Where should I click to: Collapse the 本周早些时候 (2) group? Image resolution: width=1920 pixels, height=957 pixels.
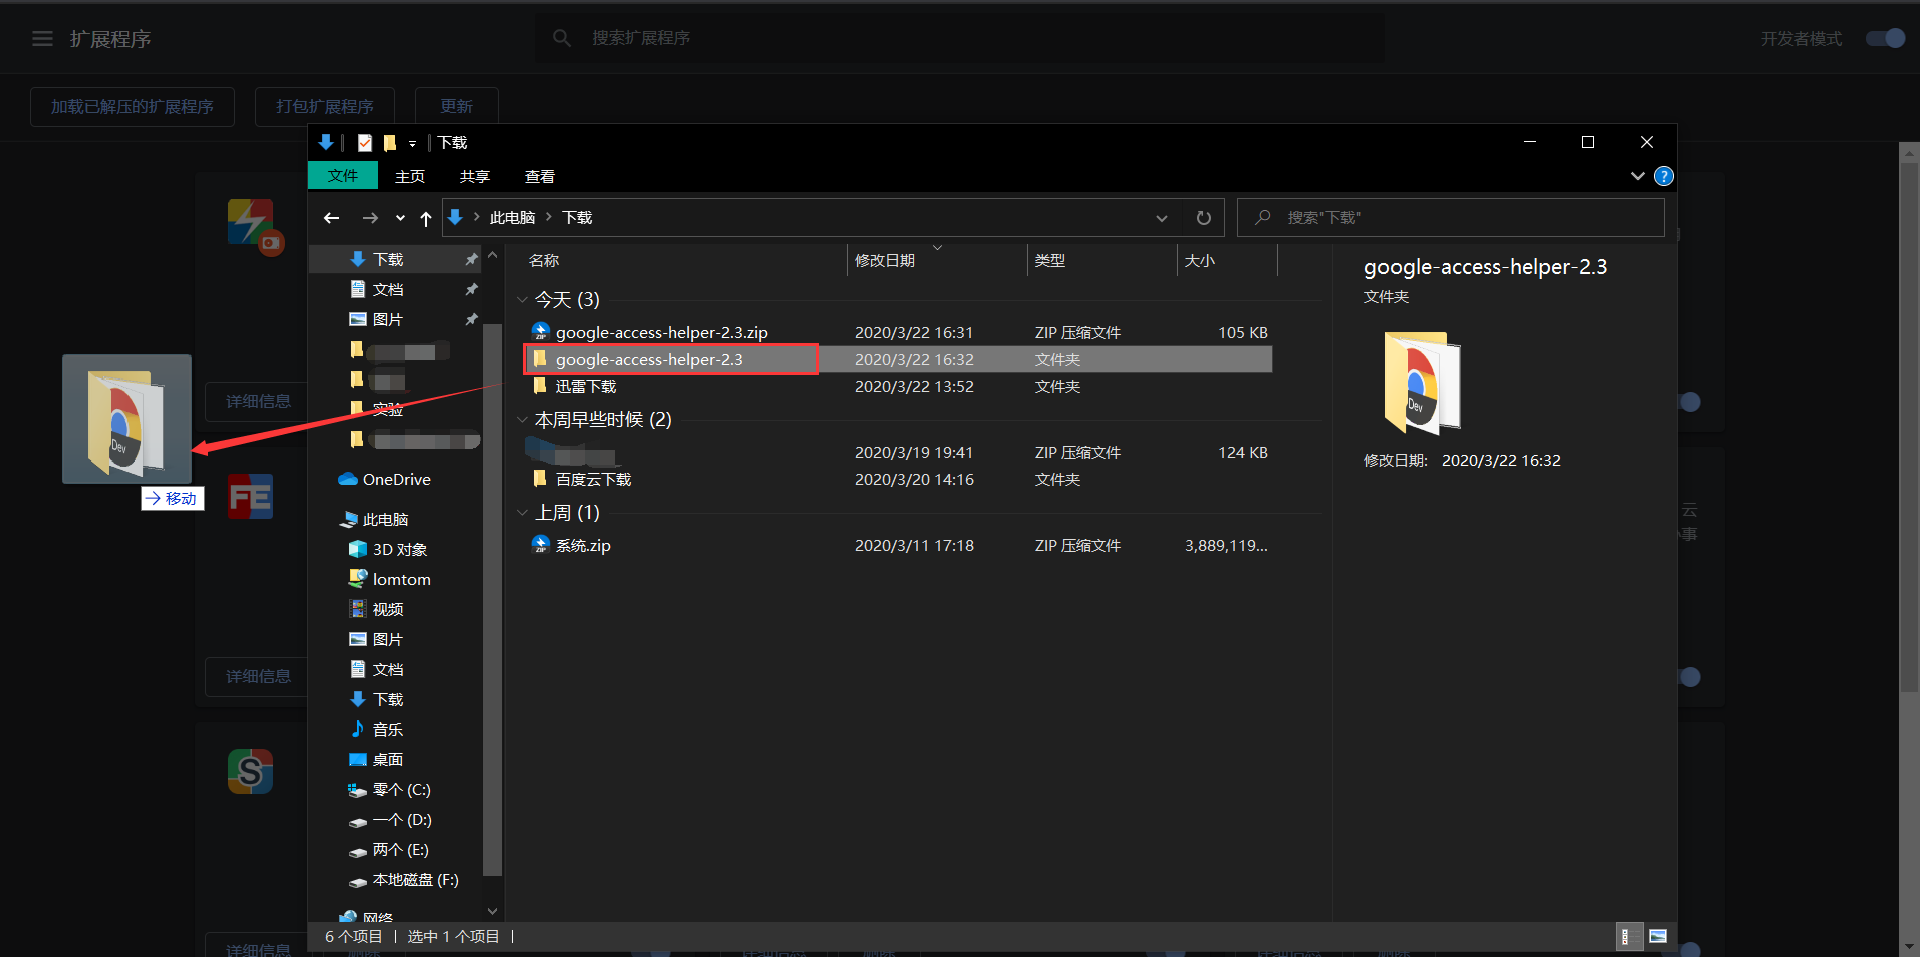coord(522,420)
